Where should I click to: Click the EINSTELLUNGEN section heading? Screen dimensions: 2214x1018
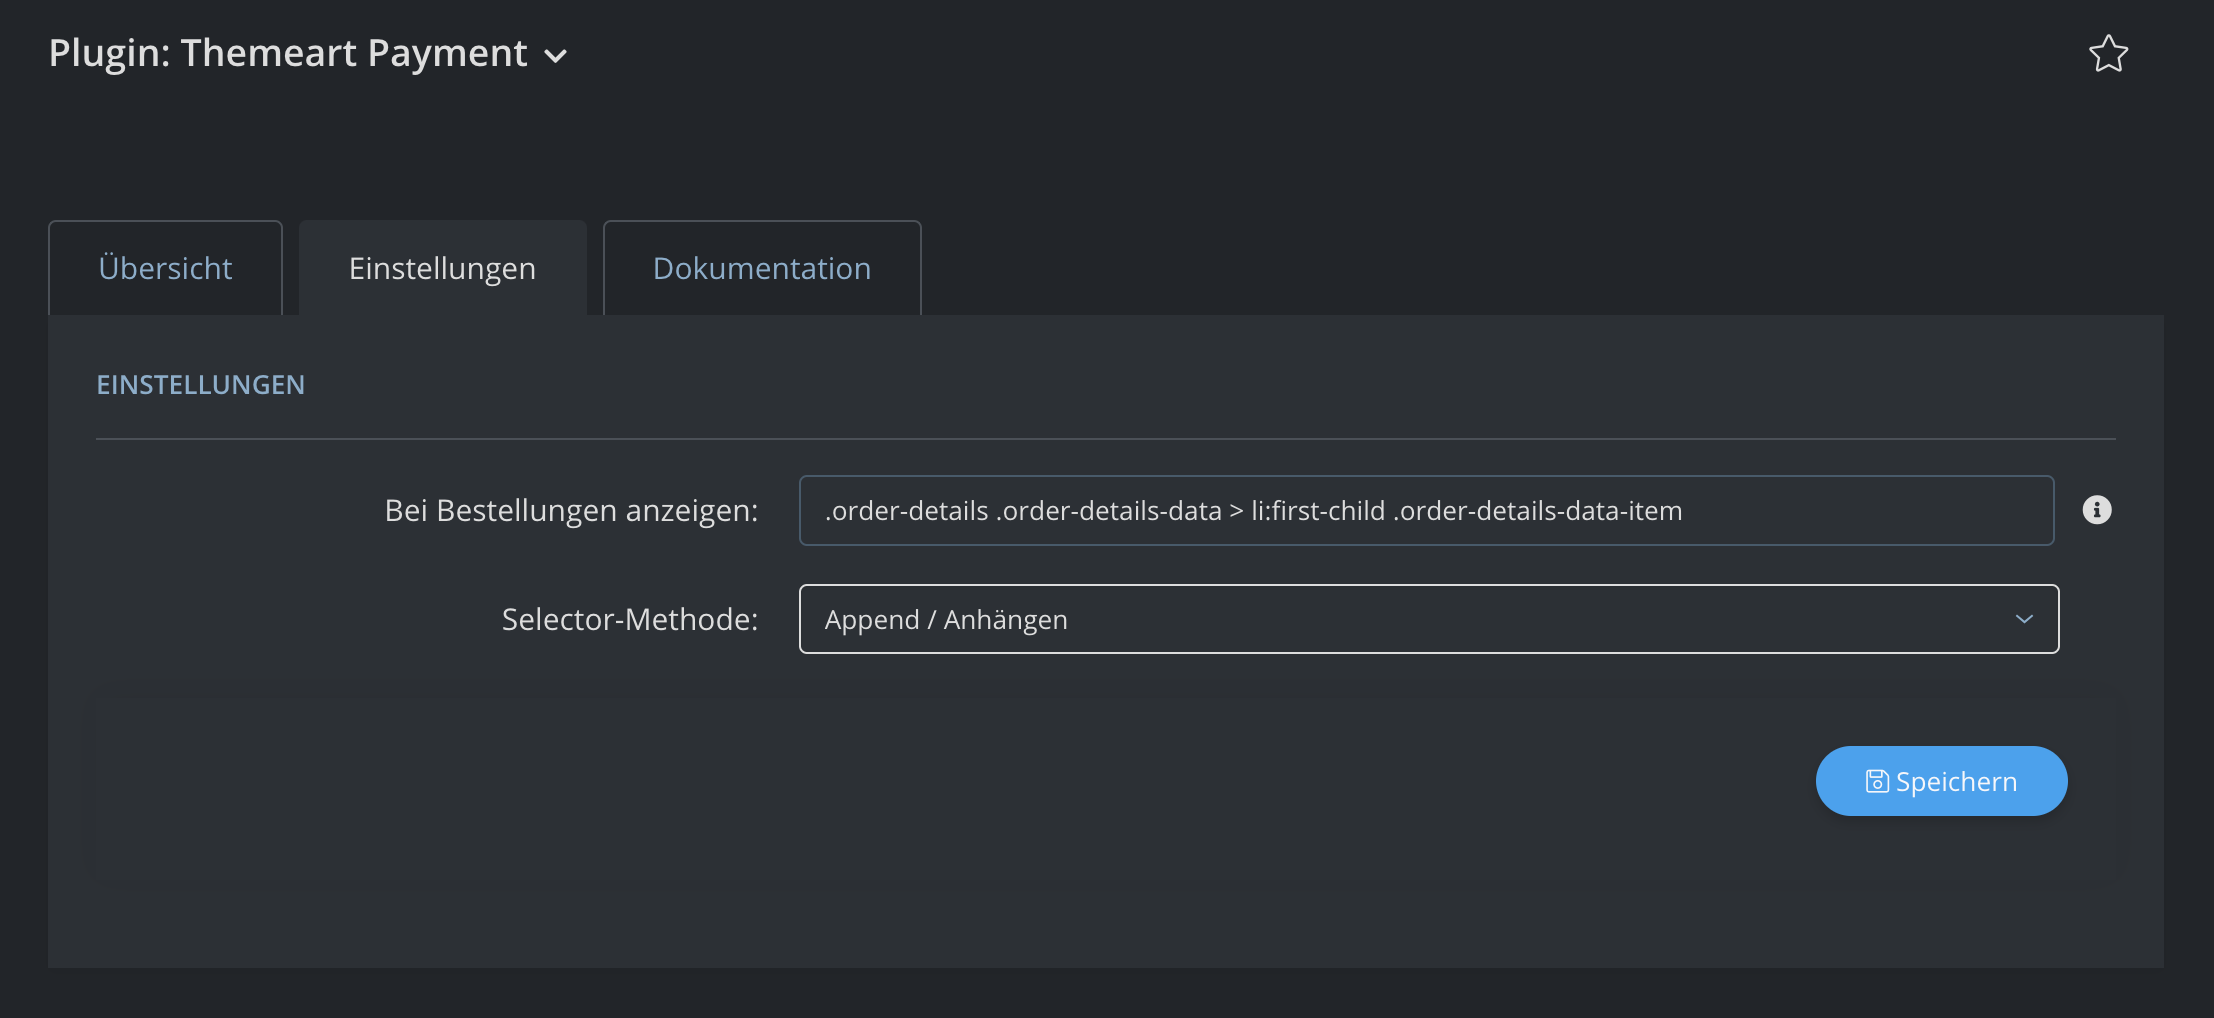tap(200, 385)
